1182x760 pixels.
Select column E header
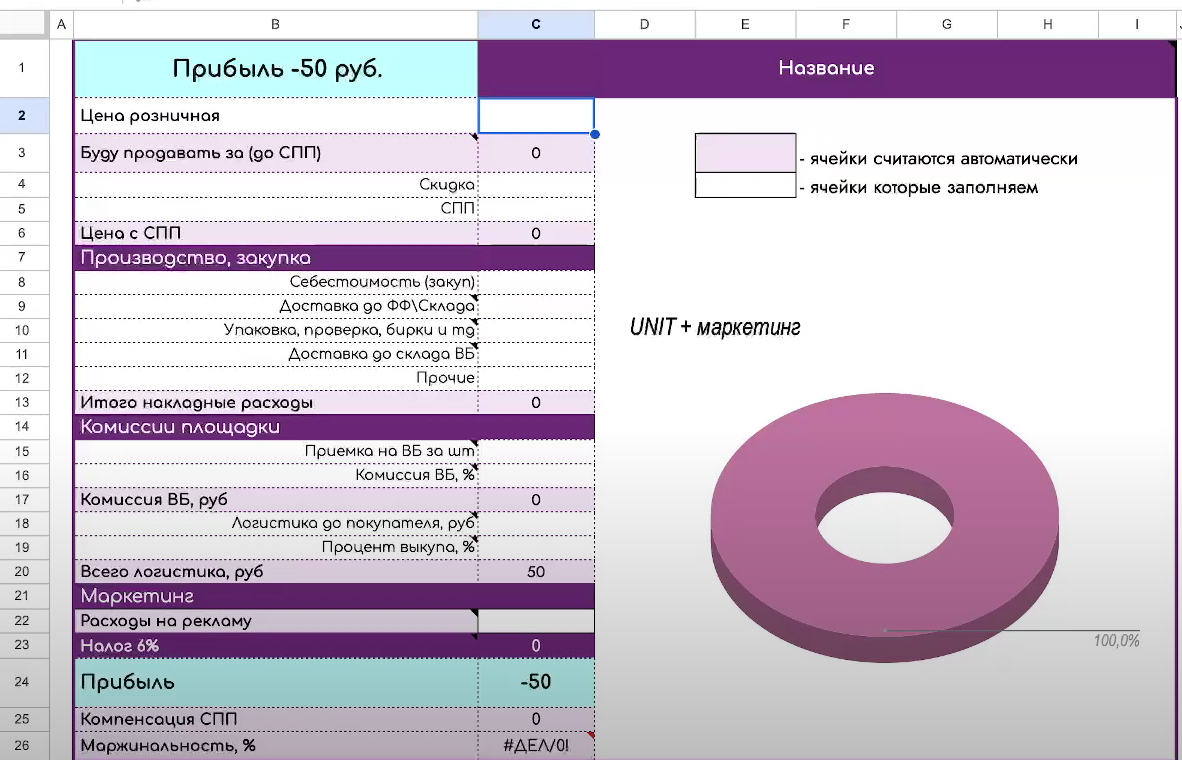pyautogui.click(x=745, y=24)
